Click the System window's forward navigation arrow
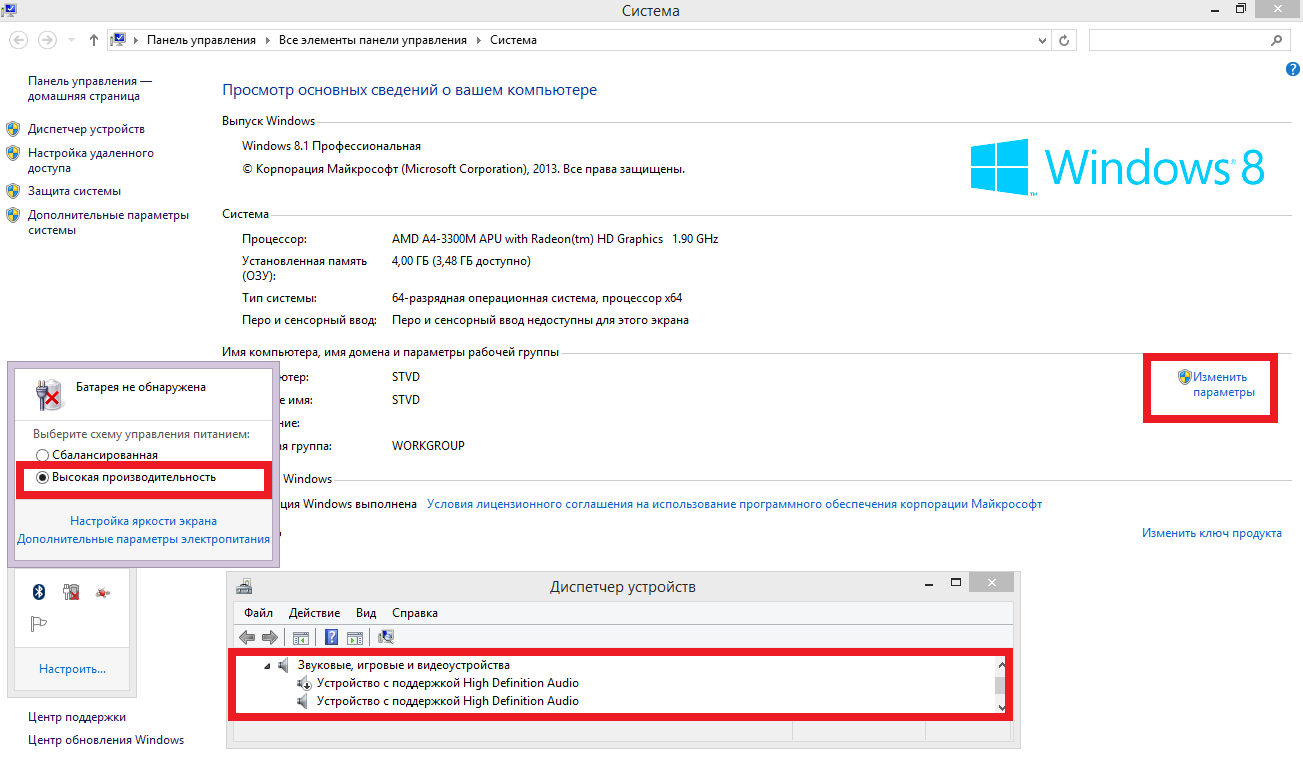 tap(47, 40)
